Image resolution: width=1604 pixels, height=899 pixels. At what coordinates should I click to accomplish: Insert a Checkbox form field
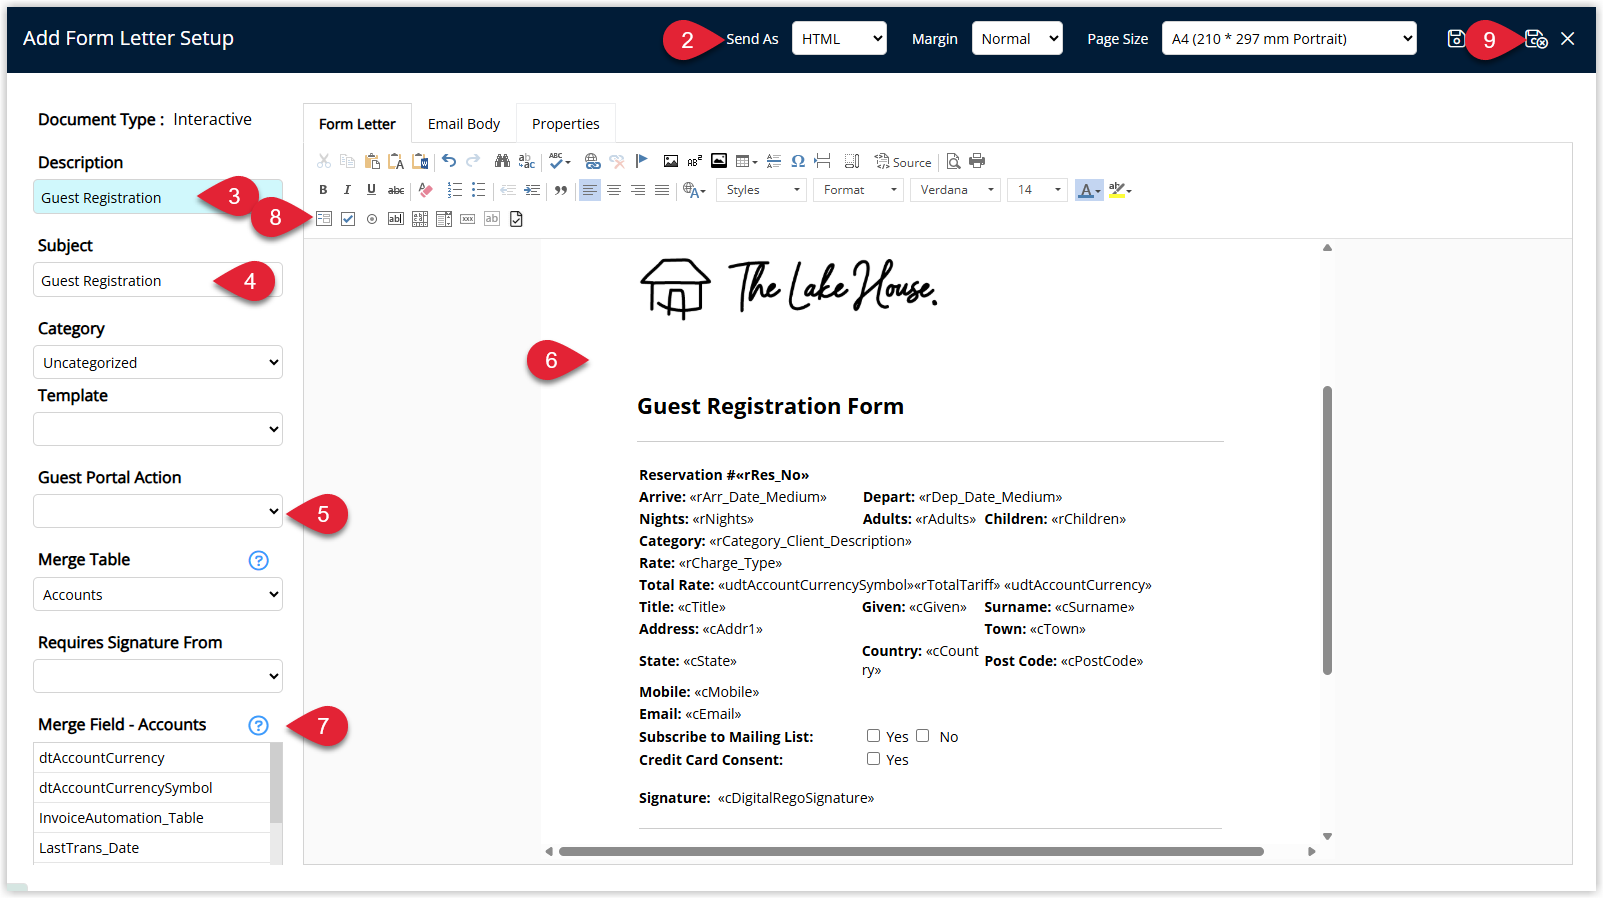[348, 219]
